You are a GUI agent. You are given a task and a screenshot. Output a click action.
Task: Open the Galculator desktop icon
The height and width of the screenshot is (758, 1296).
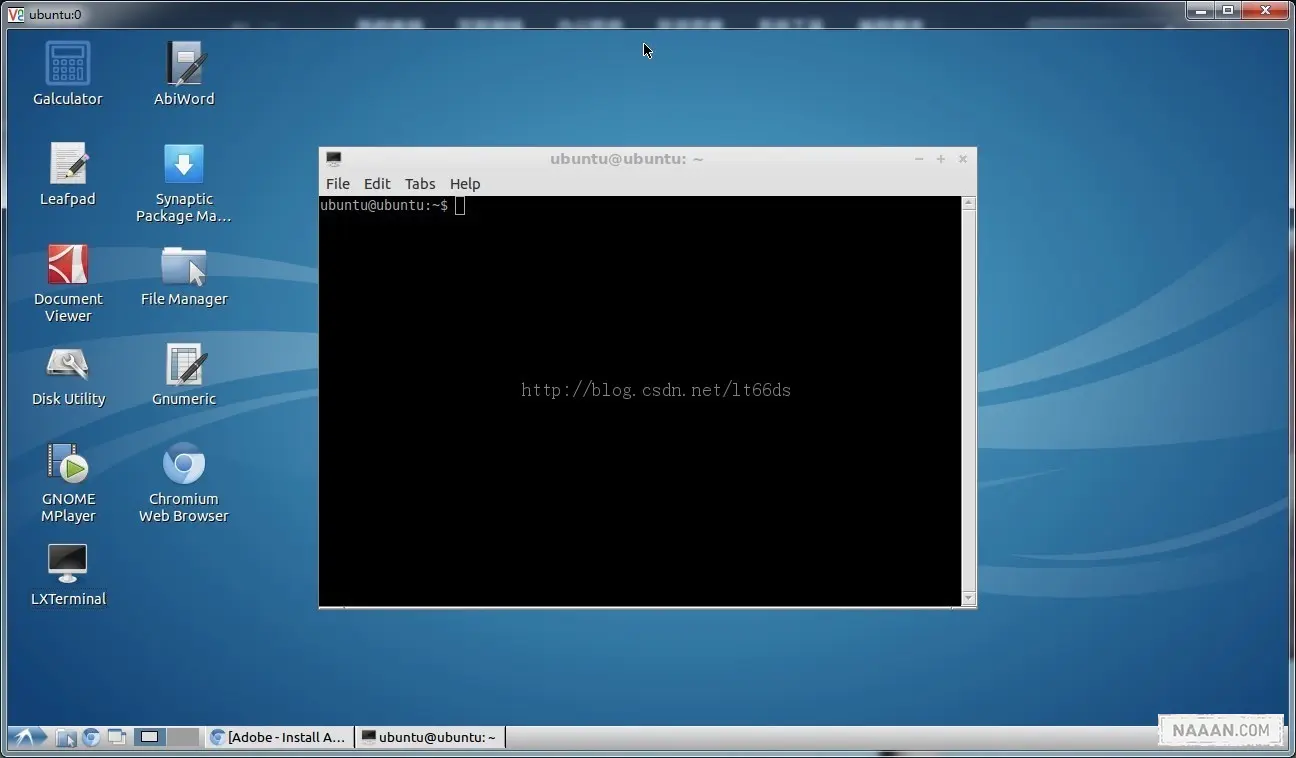click(68, 64)
